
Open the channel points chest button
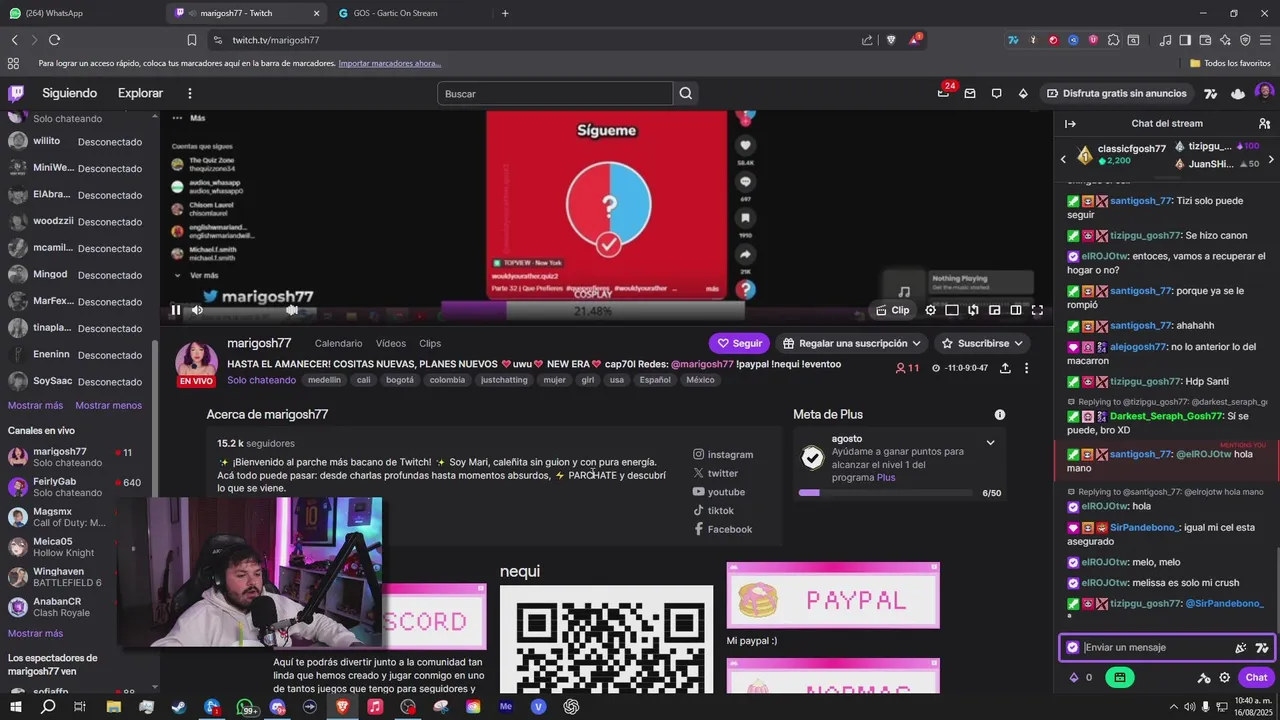click(x=1119, y=677)
